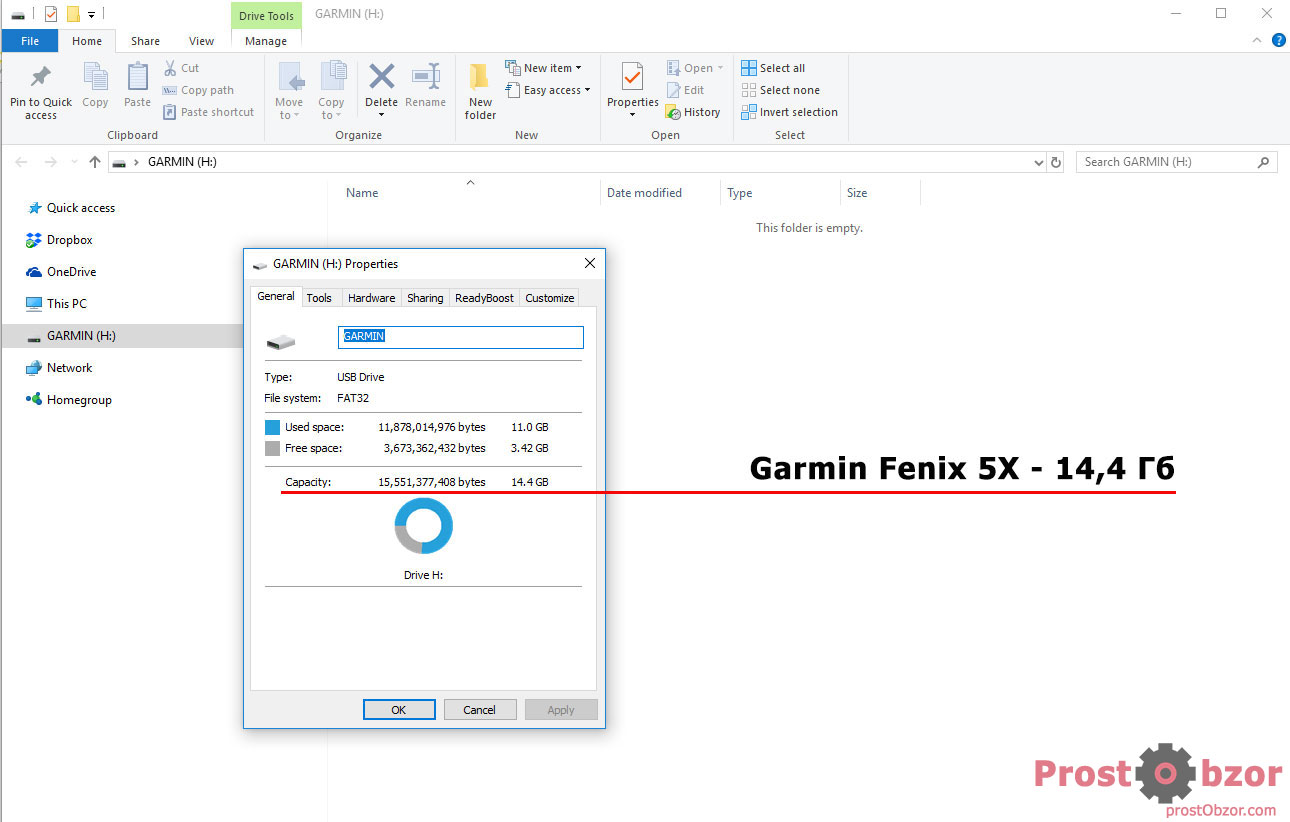This screenshot has width=1290, height=822.
Task: Create a New folder from ribbon
Action: 480,78
